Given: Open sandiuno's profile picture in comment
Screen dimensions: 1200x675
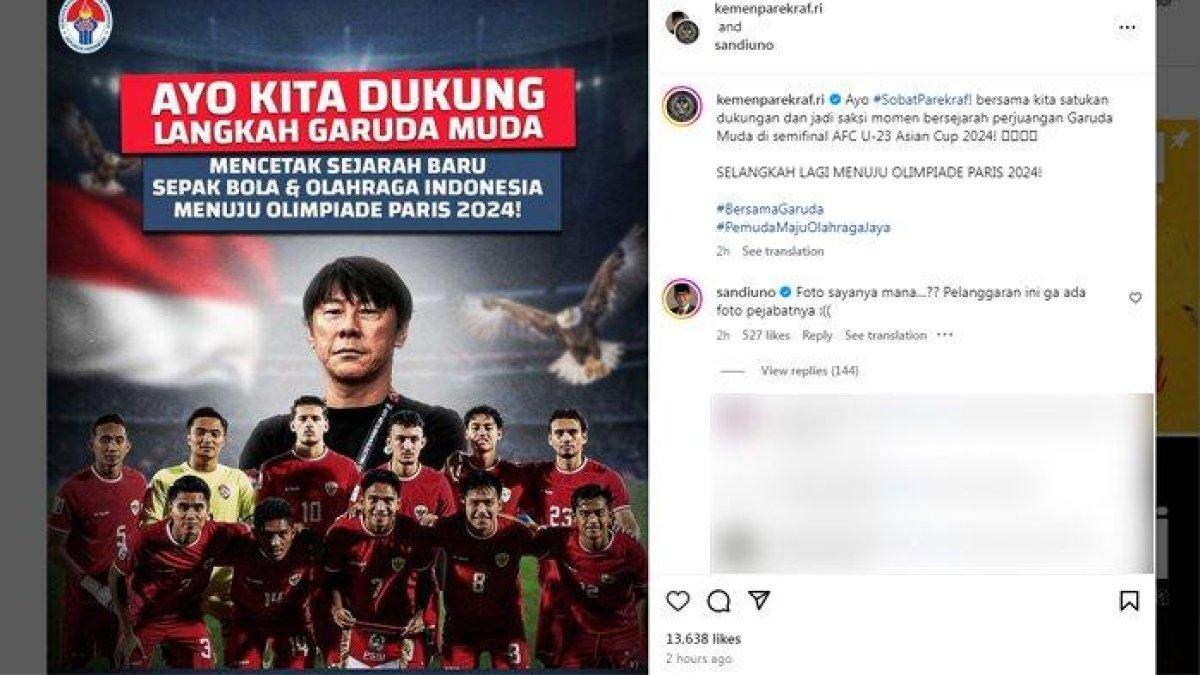Looking at the screenshot, I should pos(681,299).
